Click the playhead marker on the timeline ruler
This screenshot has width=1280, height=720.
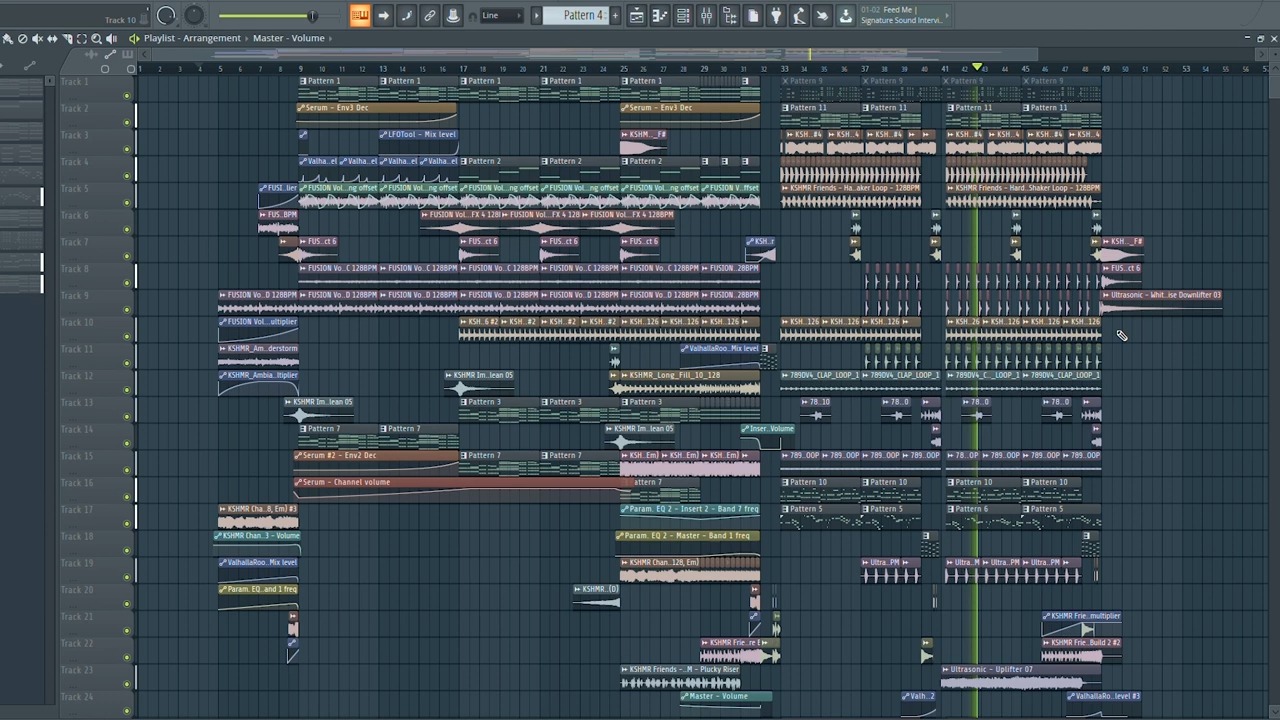[977, 67]
